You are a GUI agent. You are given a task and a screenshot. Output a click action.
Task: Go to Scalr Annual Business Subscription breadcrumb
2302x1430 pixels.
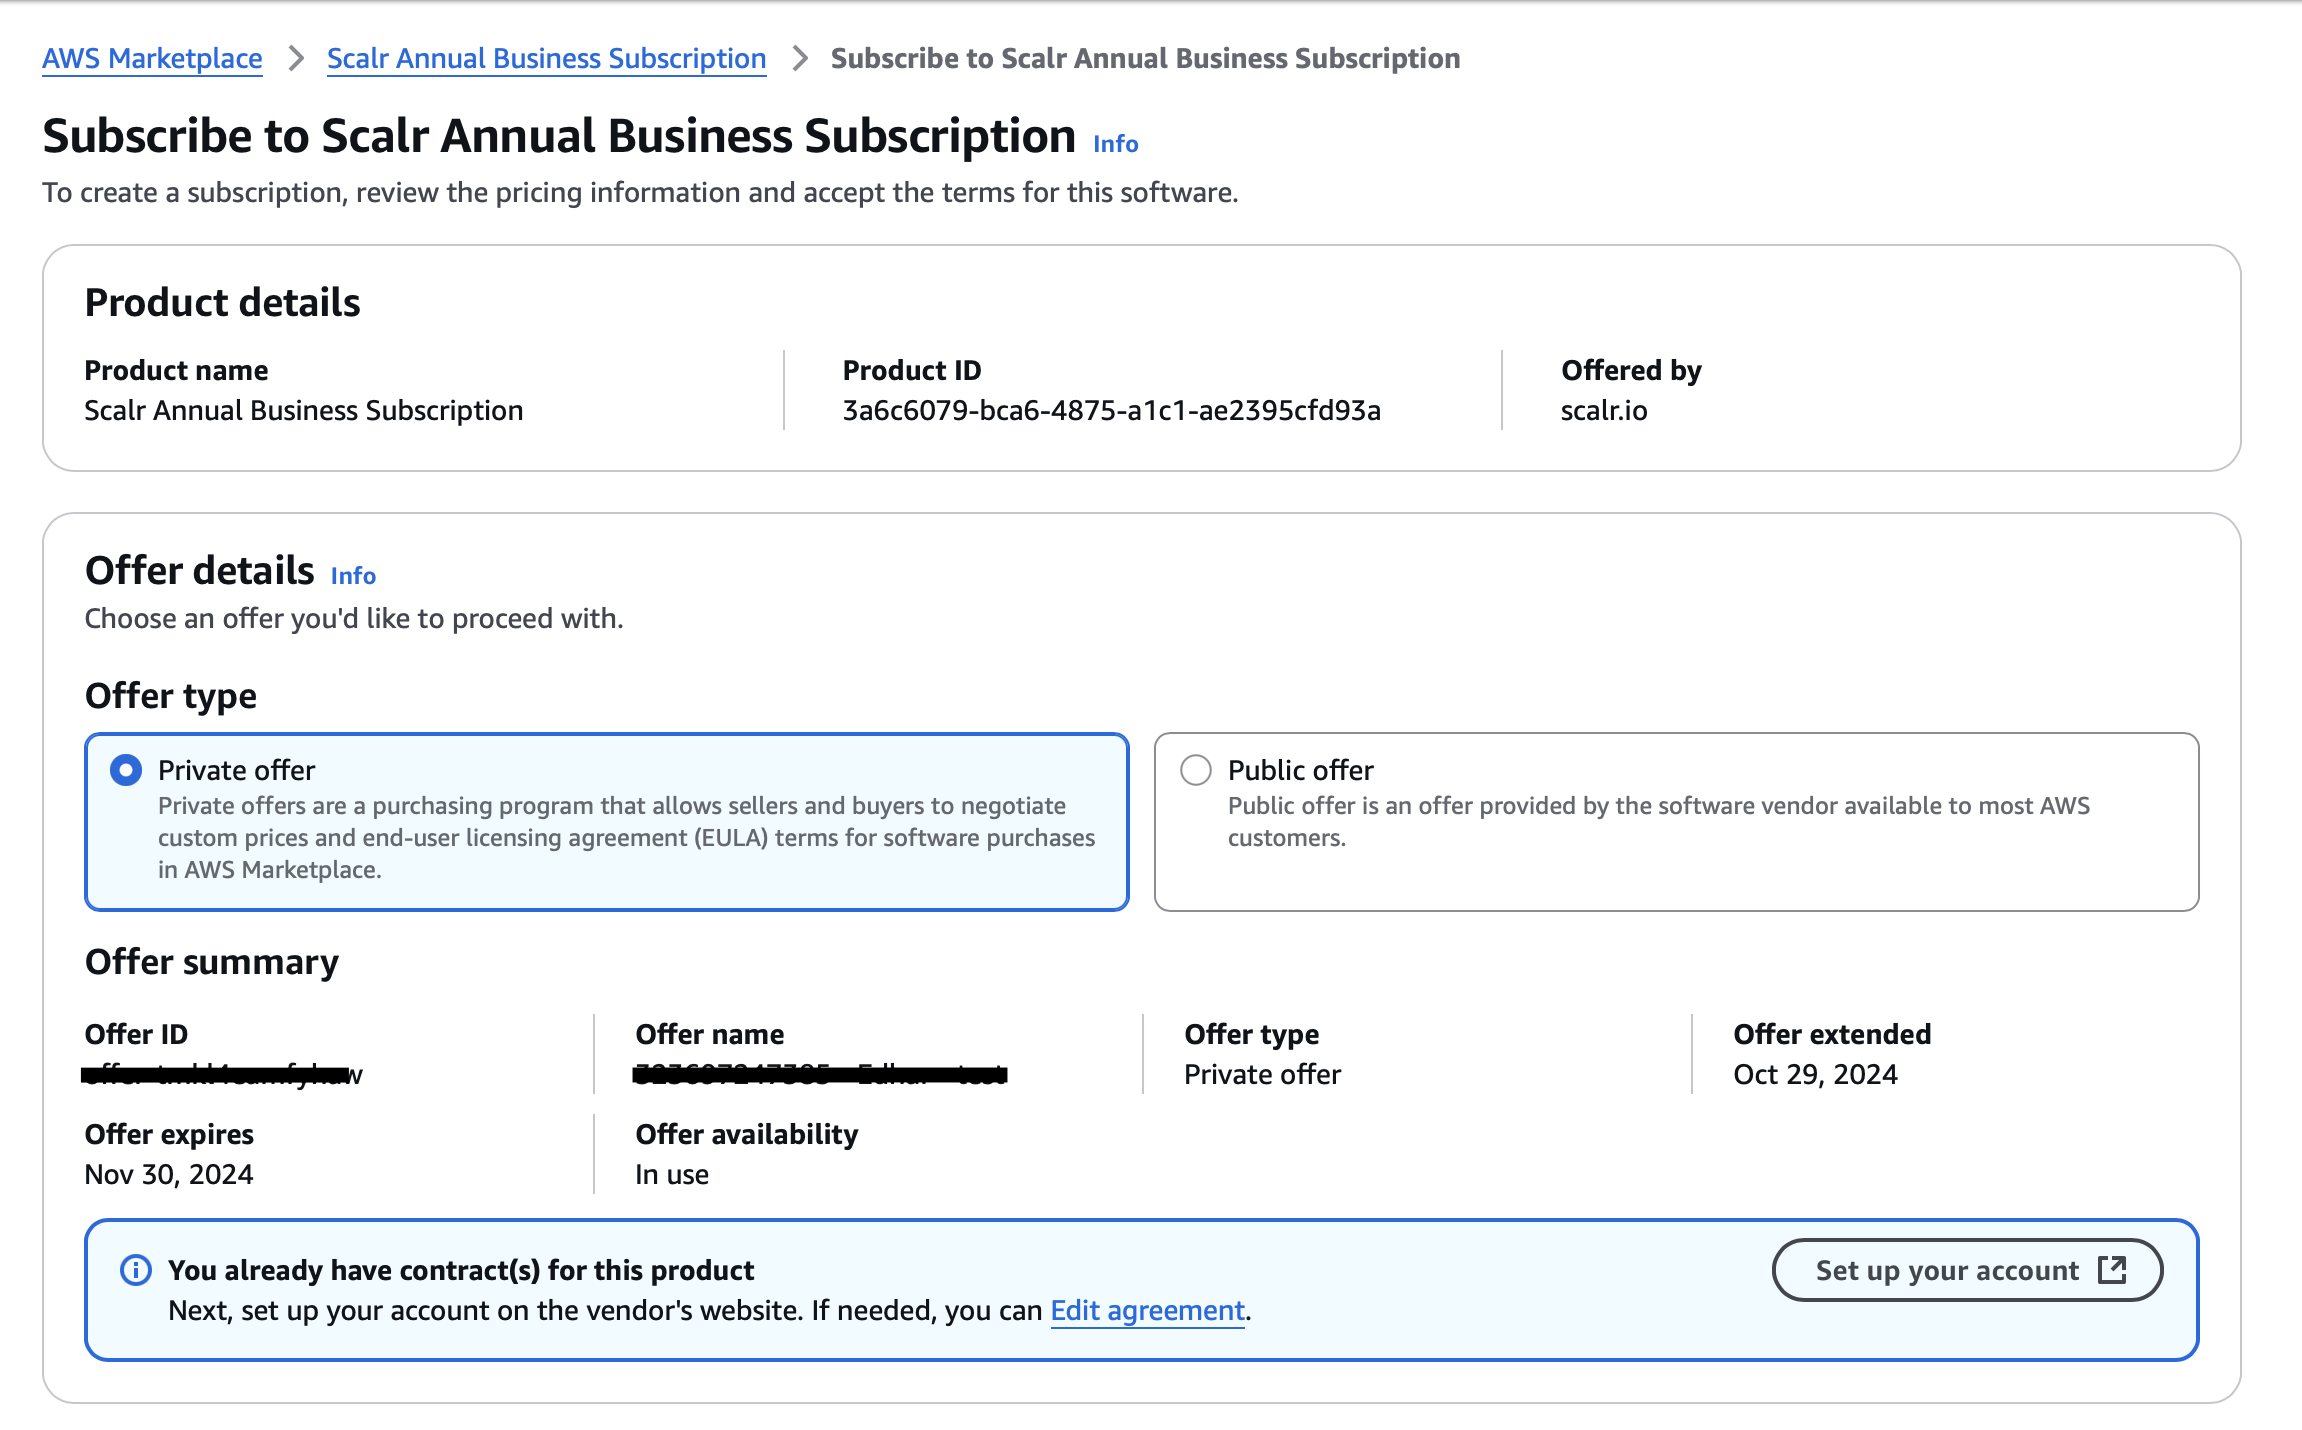tap(546, 58)
